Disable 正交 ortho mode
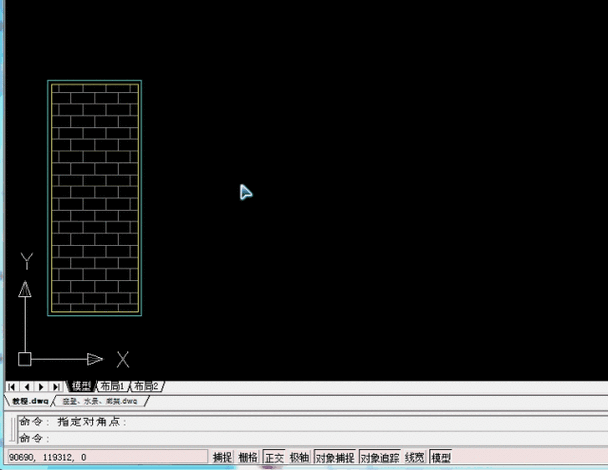The image size is (608, 470). [274, 457]
